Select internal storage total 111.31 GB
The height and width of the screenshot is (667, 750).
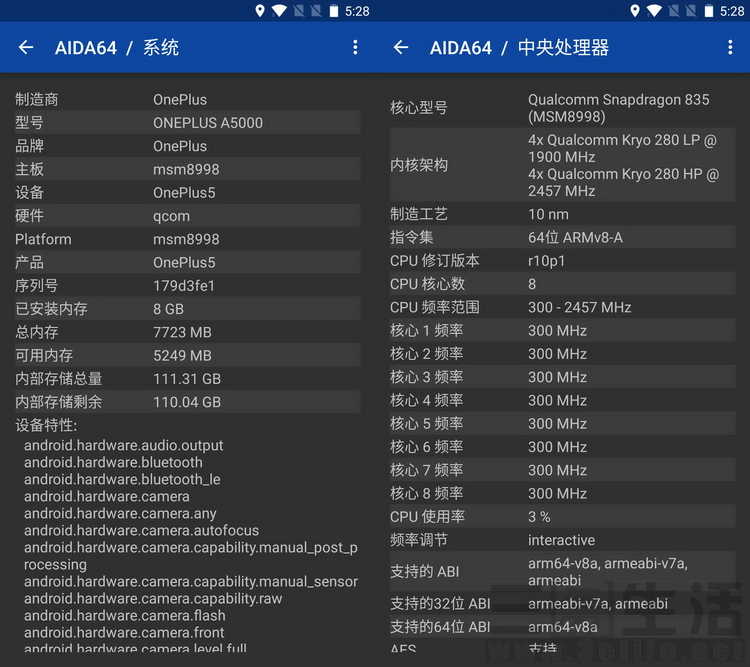click(187, 378)
